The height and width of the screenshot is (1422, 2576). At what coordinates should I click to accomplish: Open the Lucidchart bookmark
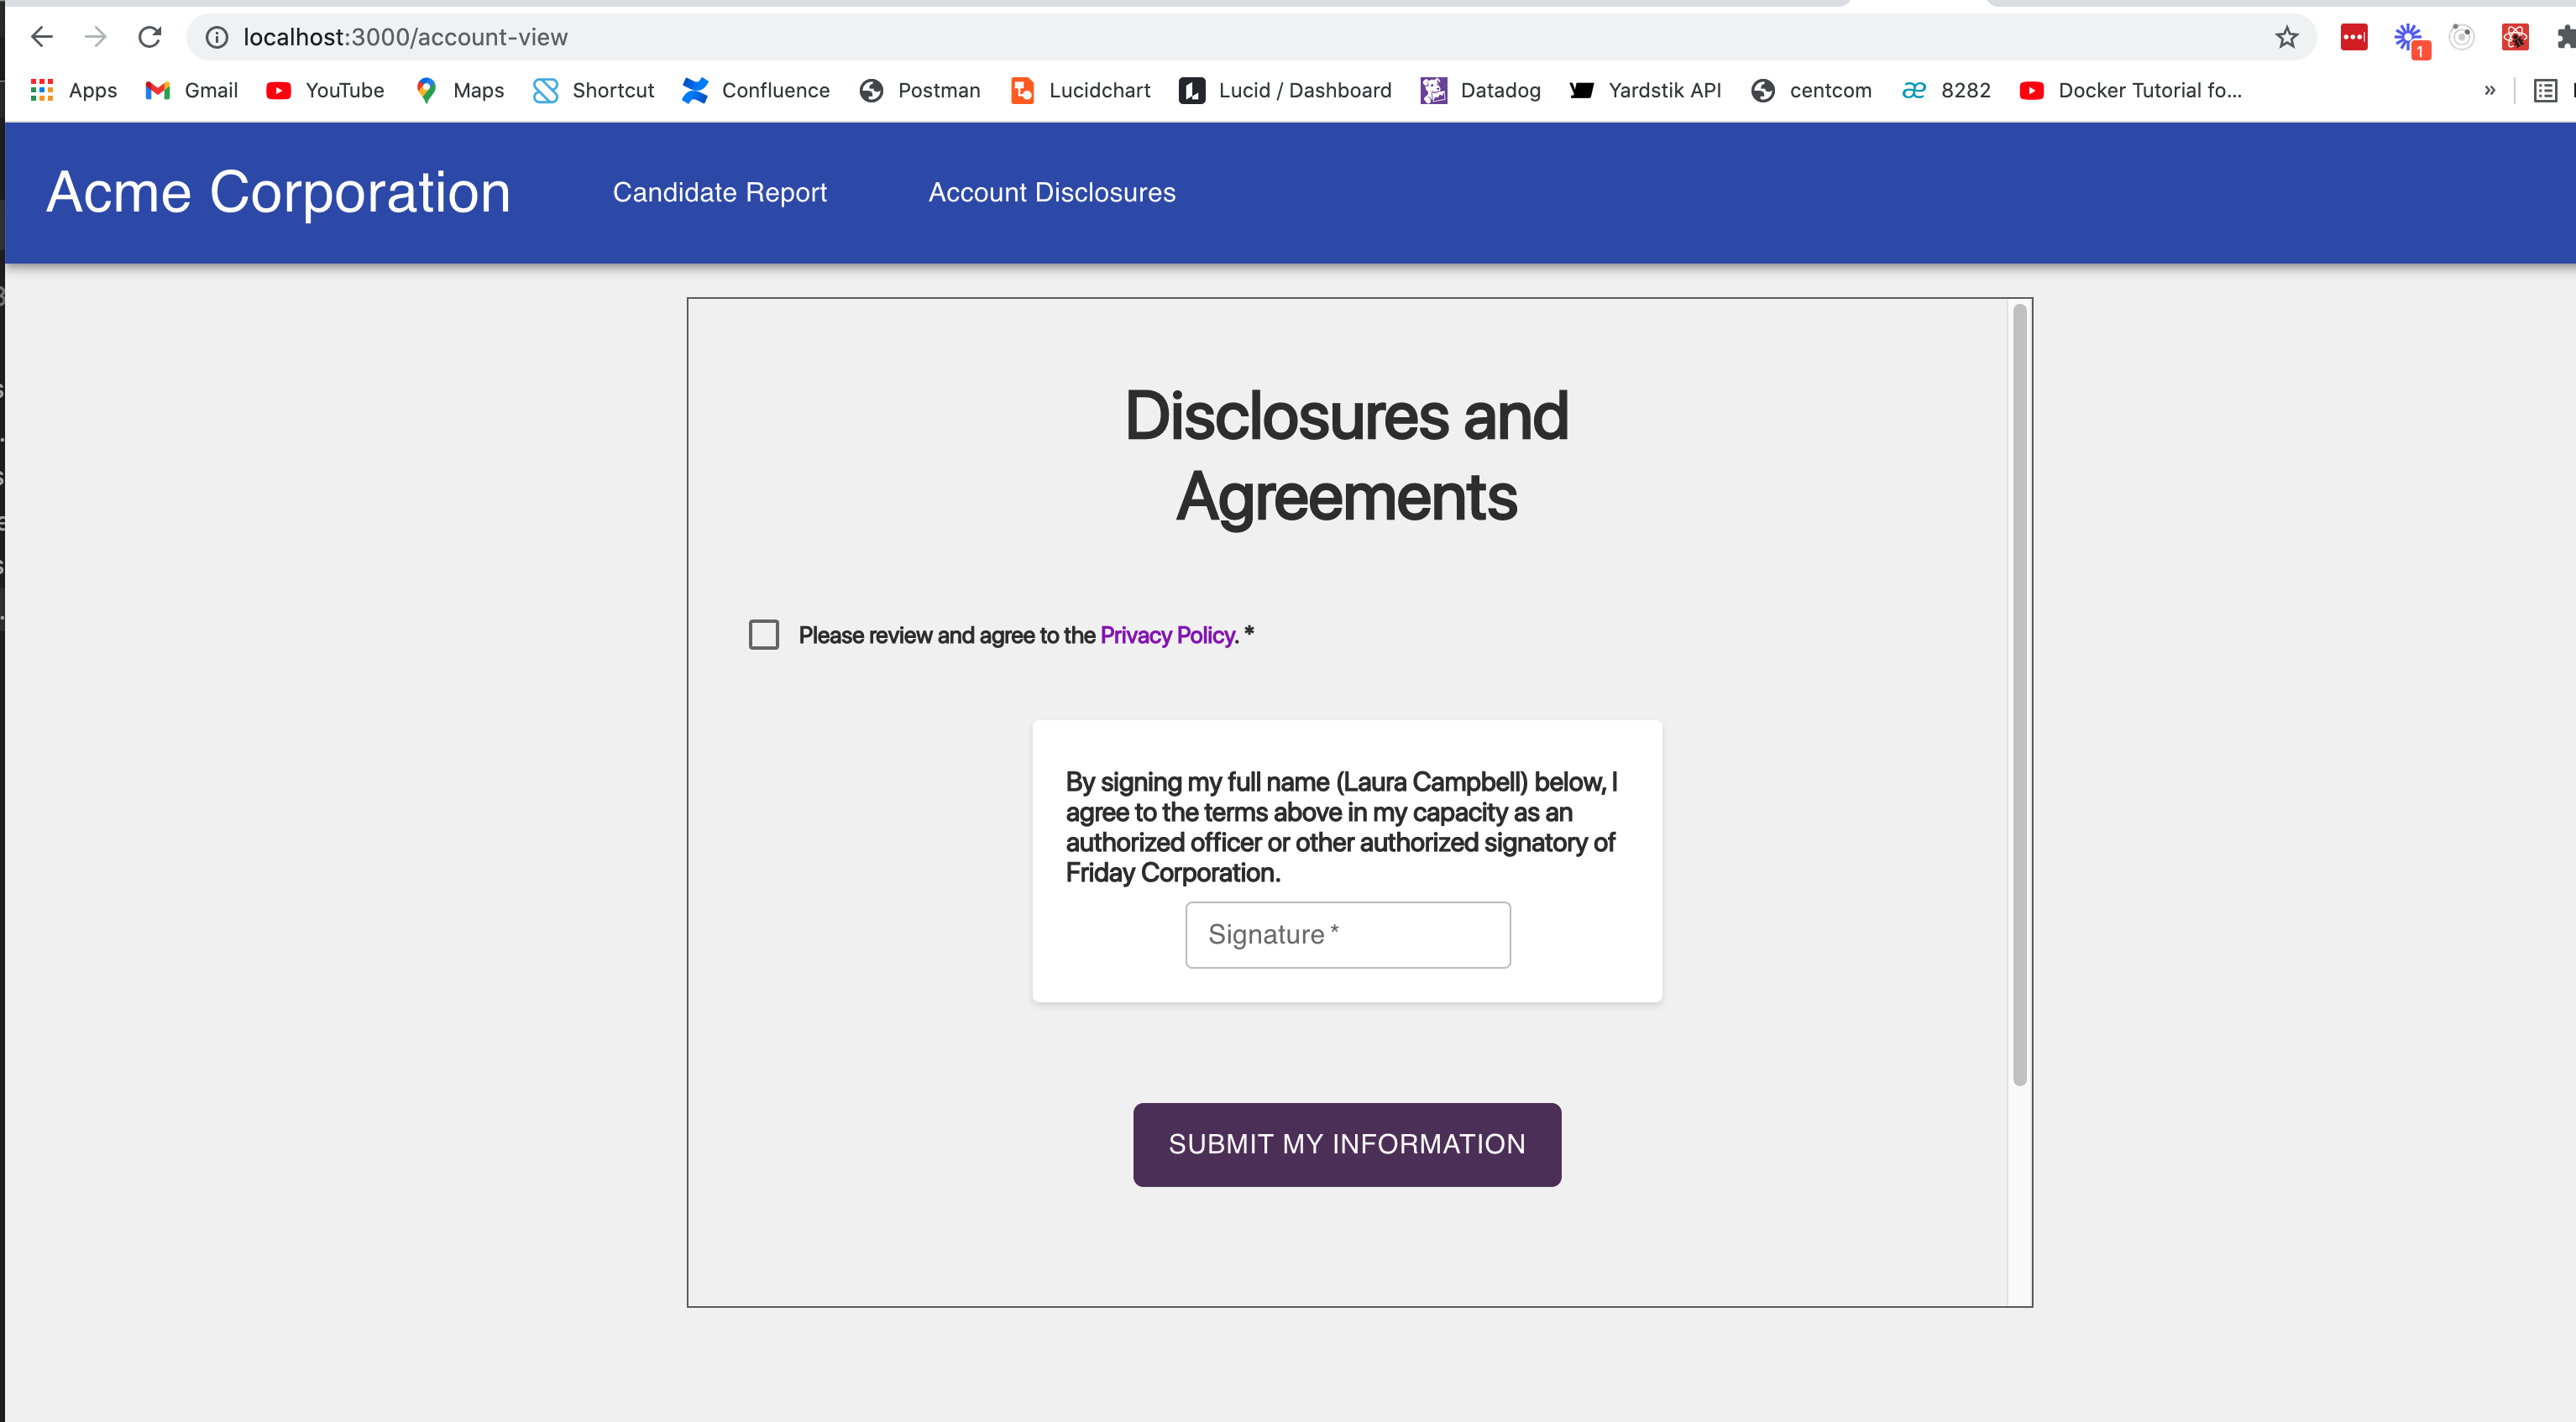[1081, 90]
